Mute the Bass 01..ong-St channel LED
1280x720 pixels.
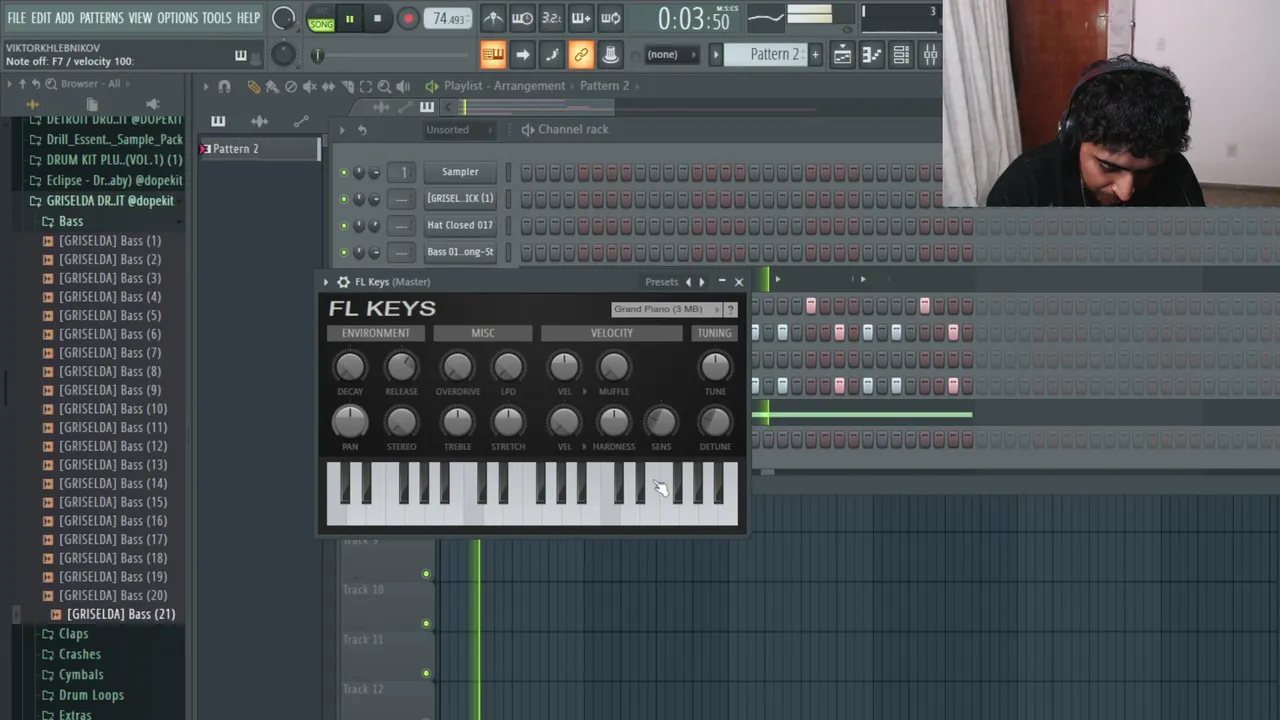click(344, 252)
